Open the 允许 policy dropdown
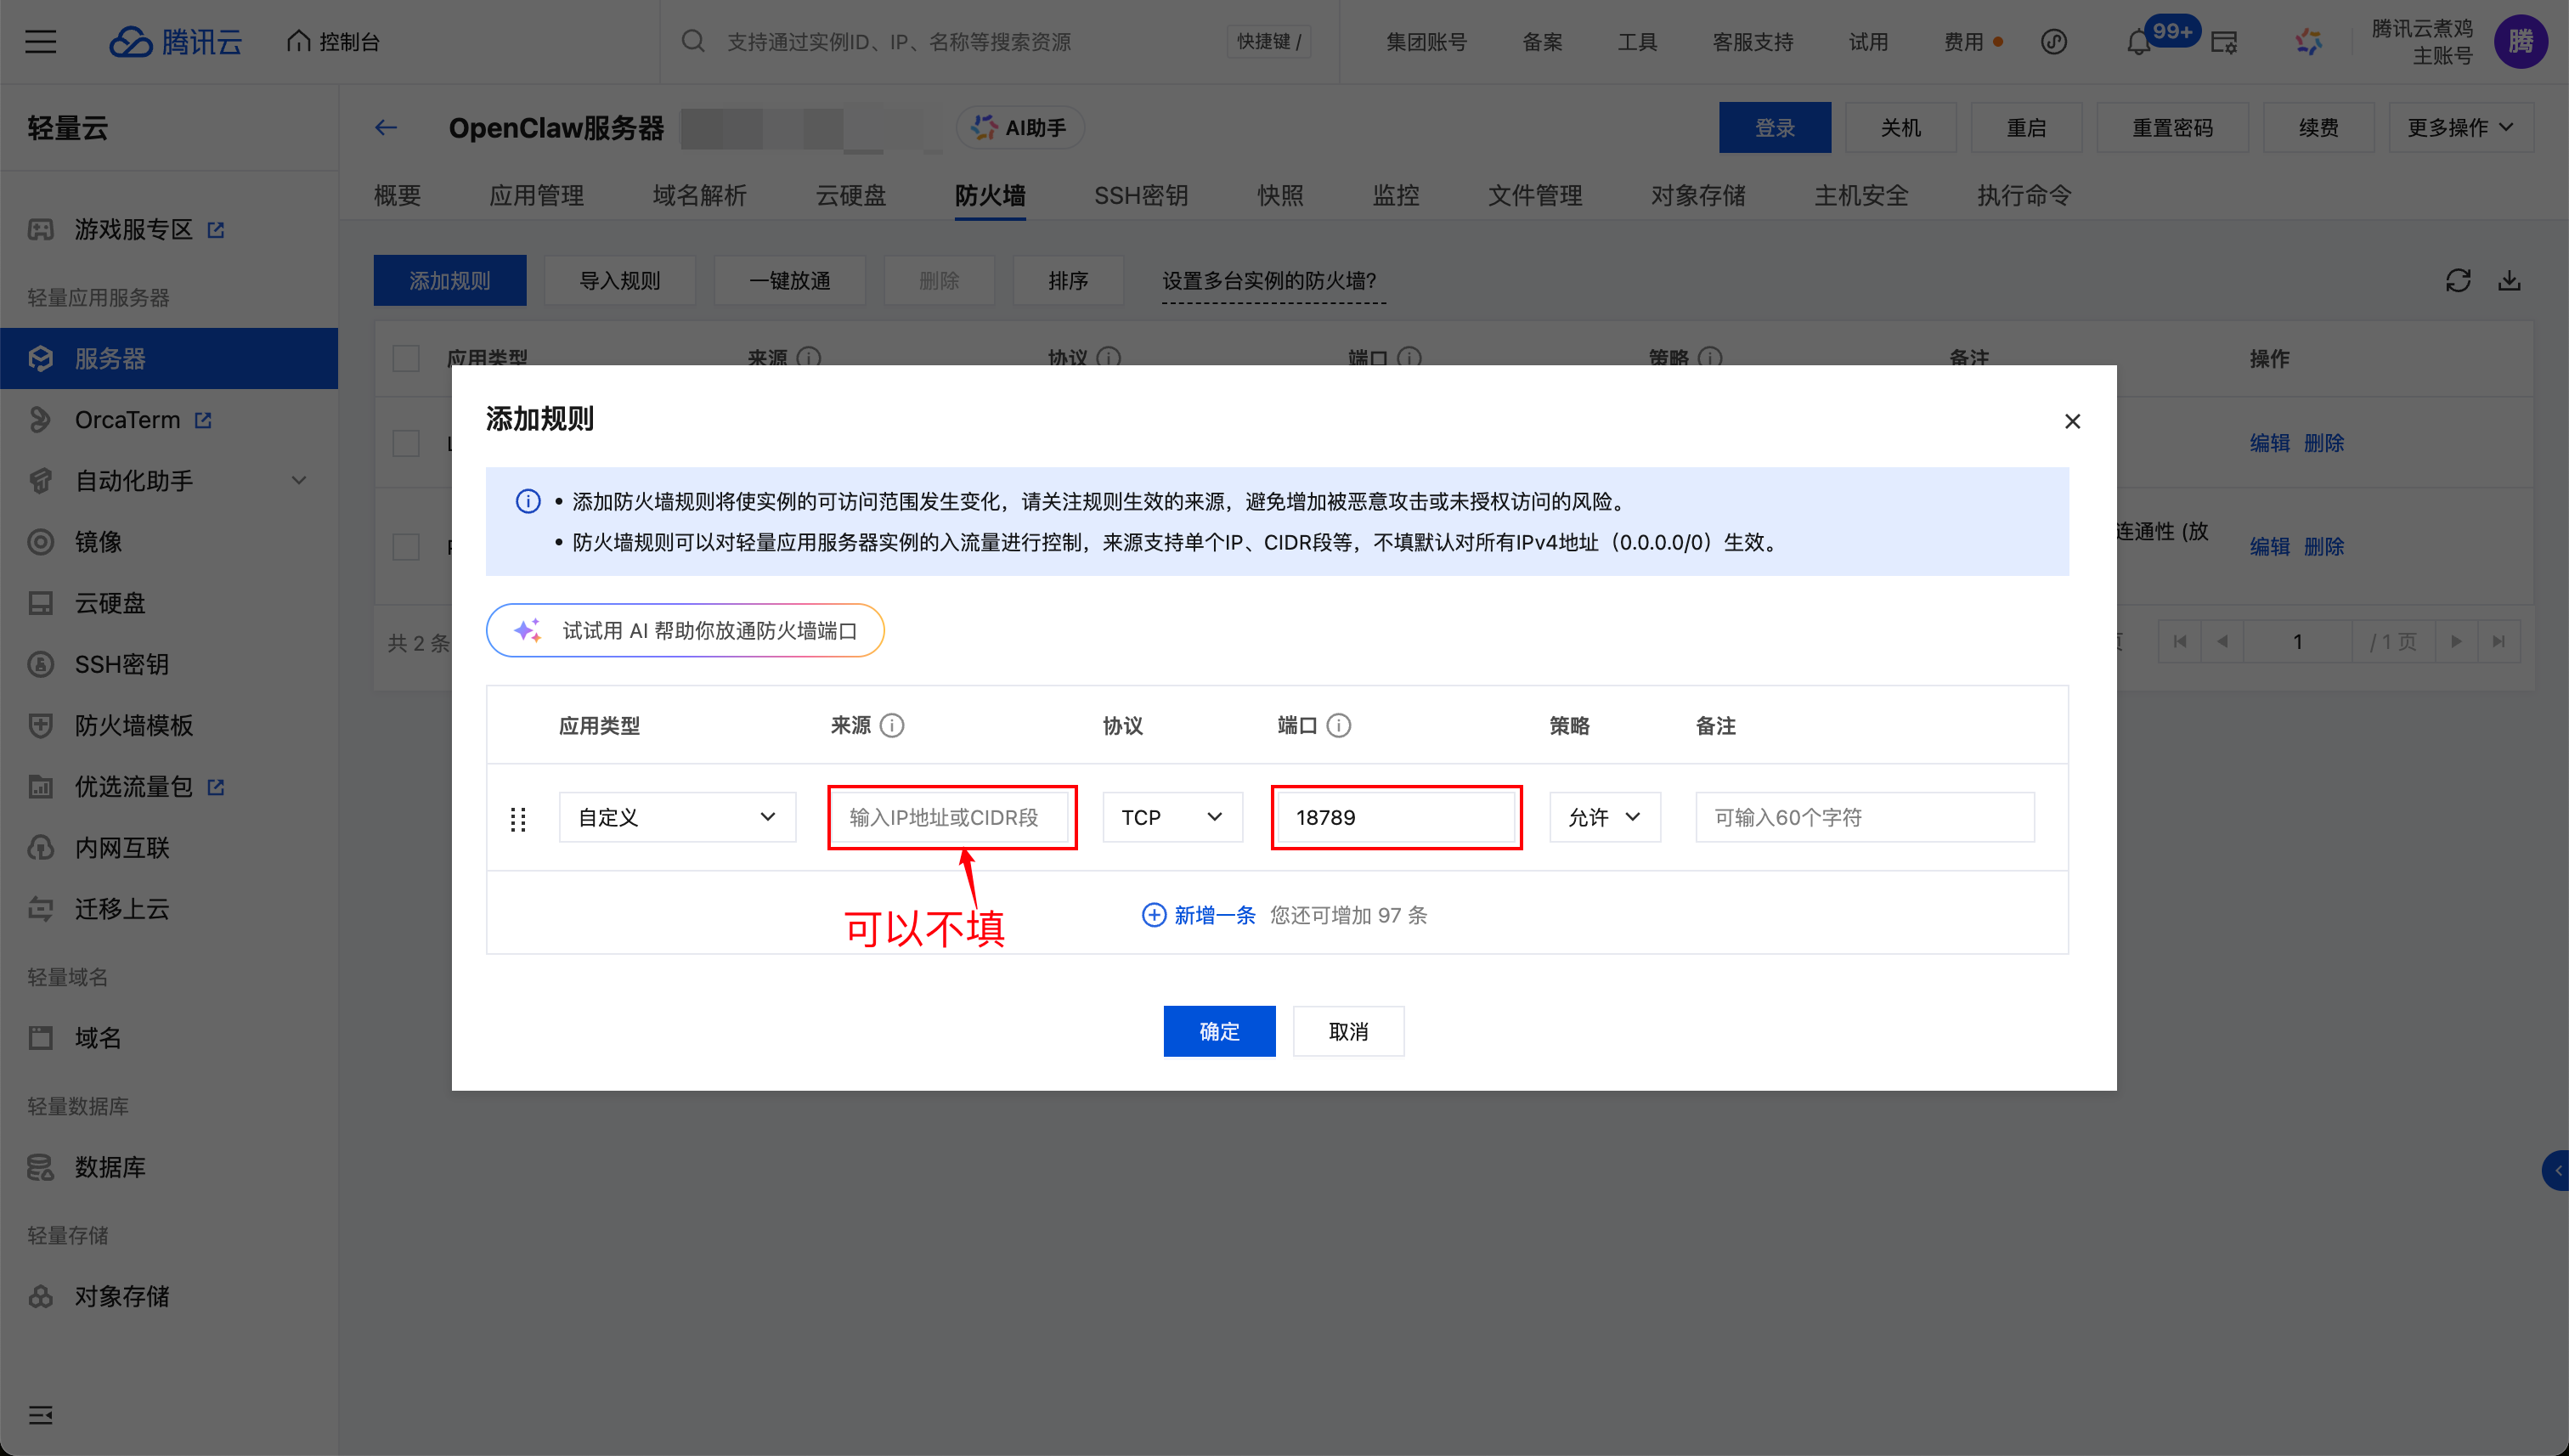Viewport: 2569px width, 1456px height. (1604, 817)
